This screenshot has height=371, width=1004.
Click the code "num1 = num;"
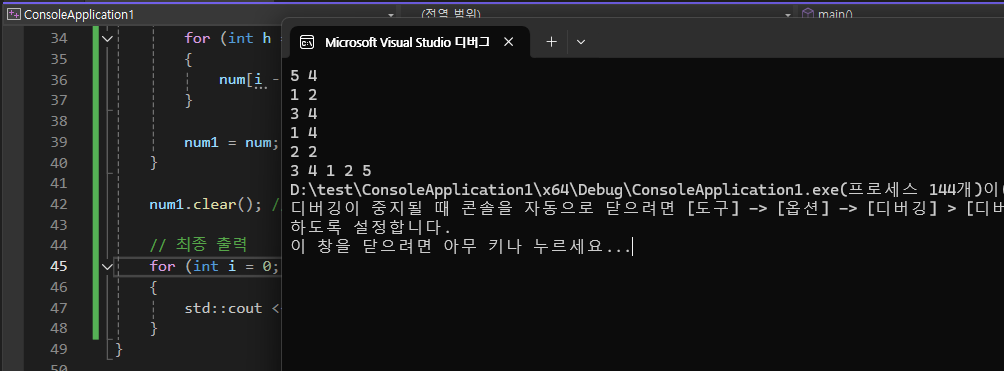click(x=232, y=142)
